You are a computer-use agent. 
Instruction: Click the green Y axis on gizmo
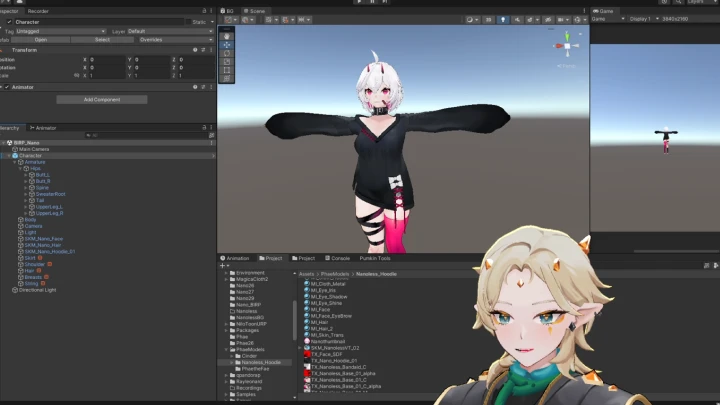tap(567, 36)
